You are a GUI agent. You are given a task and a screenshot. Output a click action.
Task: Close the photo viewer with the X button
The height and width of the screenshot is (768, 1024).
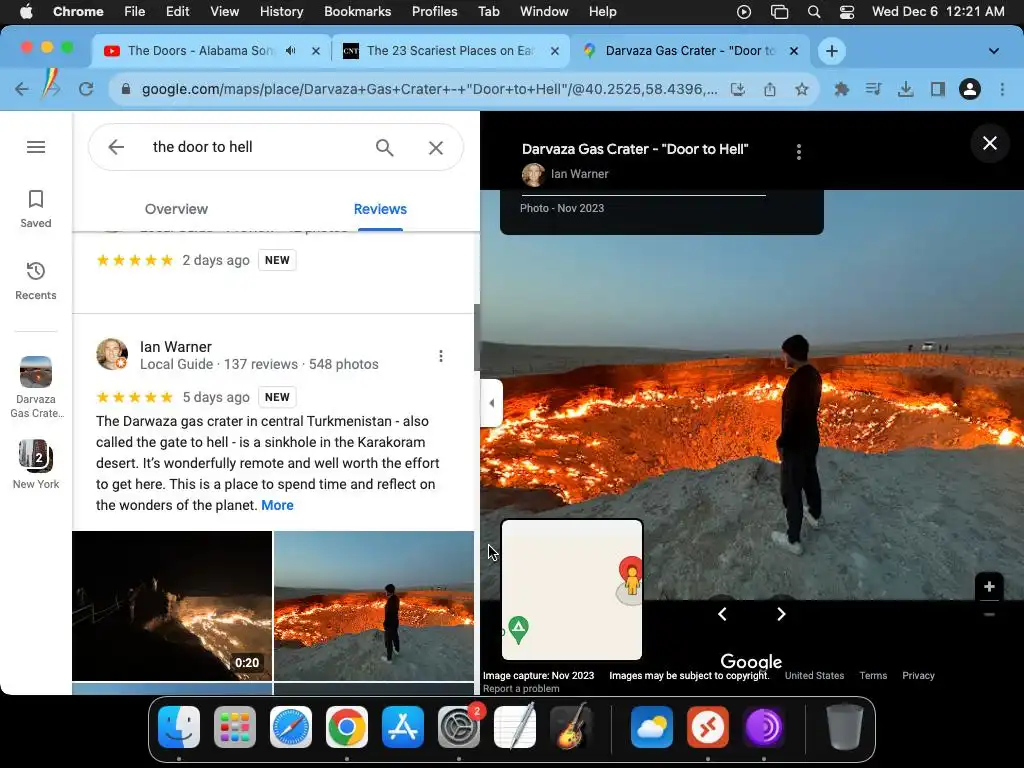(x=989, y=143)
